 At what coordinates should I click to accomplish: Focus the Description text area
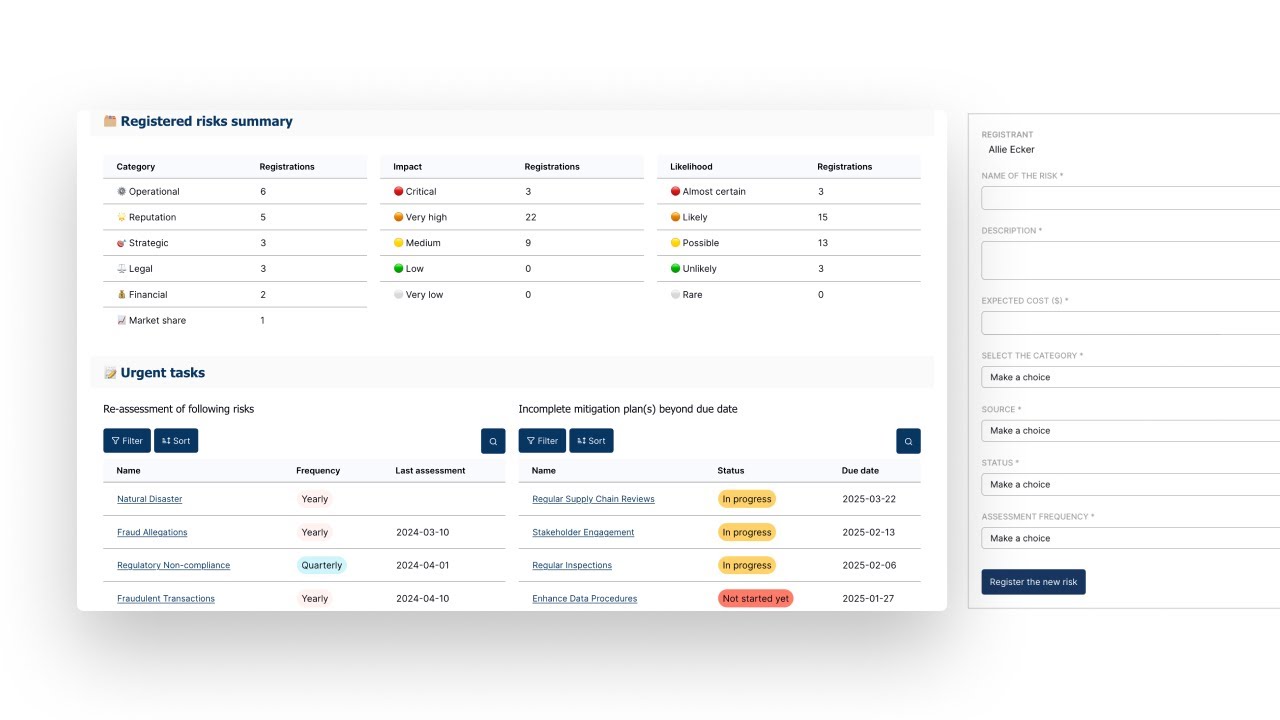pos(1131,260)
